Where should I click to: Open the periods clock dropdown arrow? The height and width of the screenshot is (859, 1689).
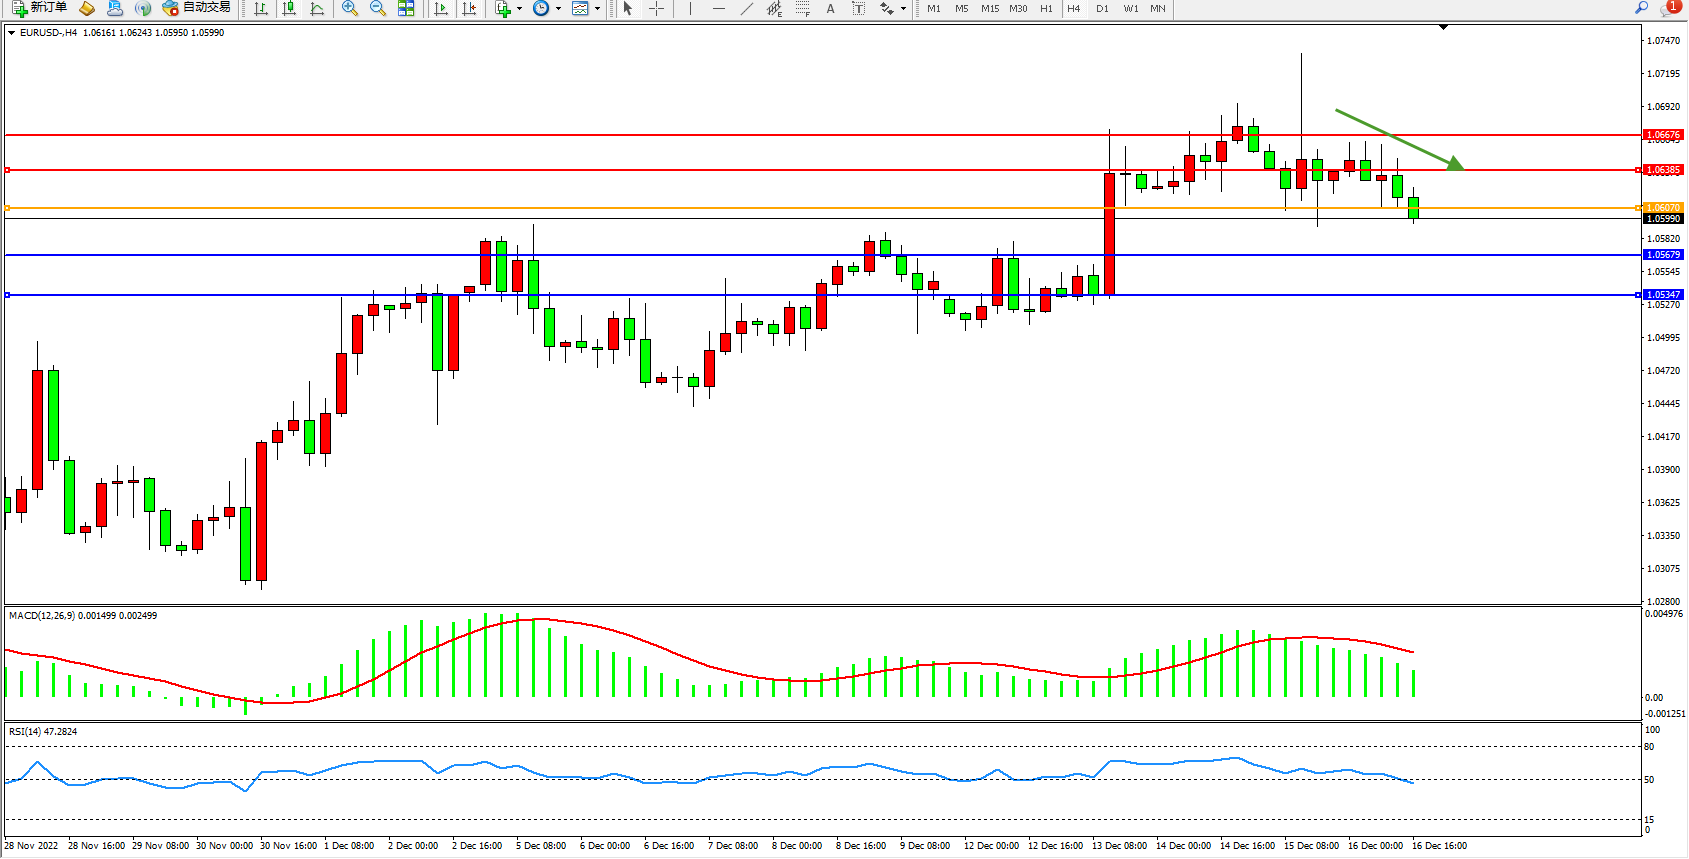(558, 8)
